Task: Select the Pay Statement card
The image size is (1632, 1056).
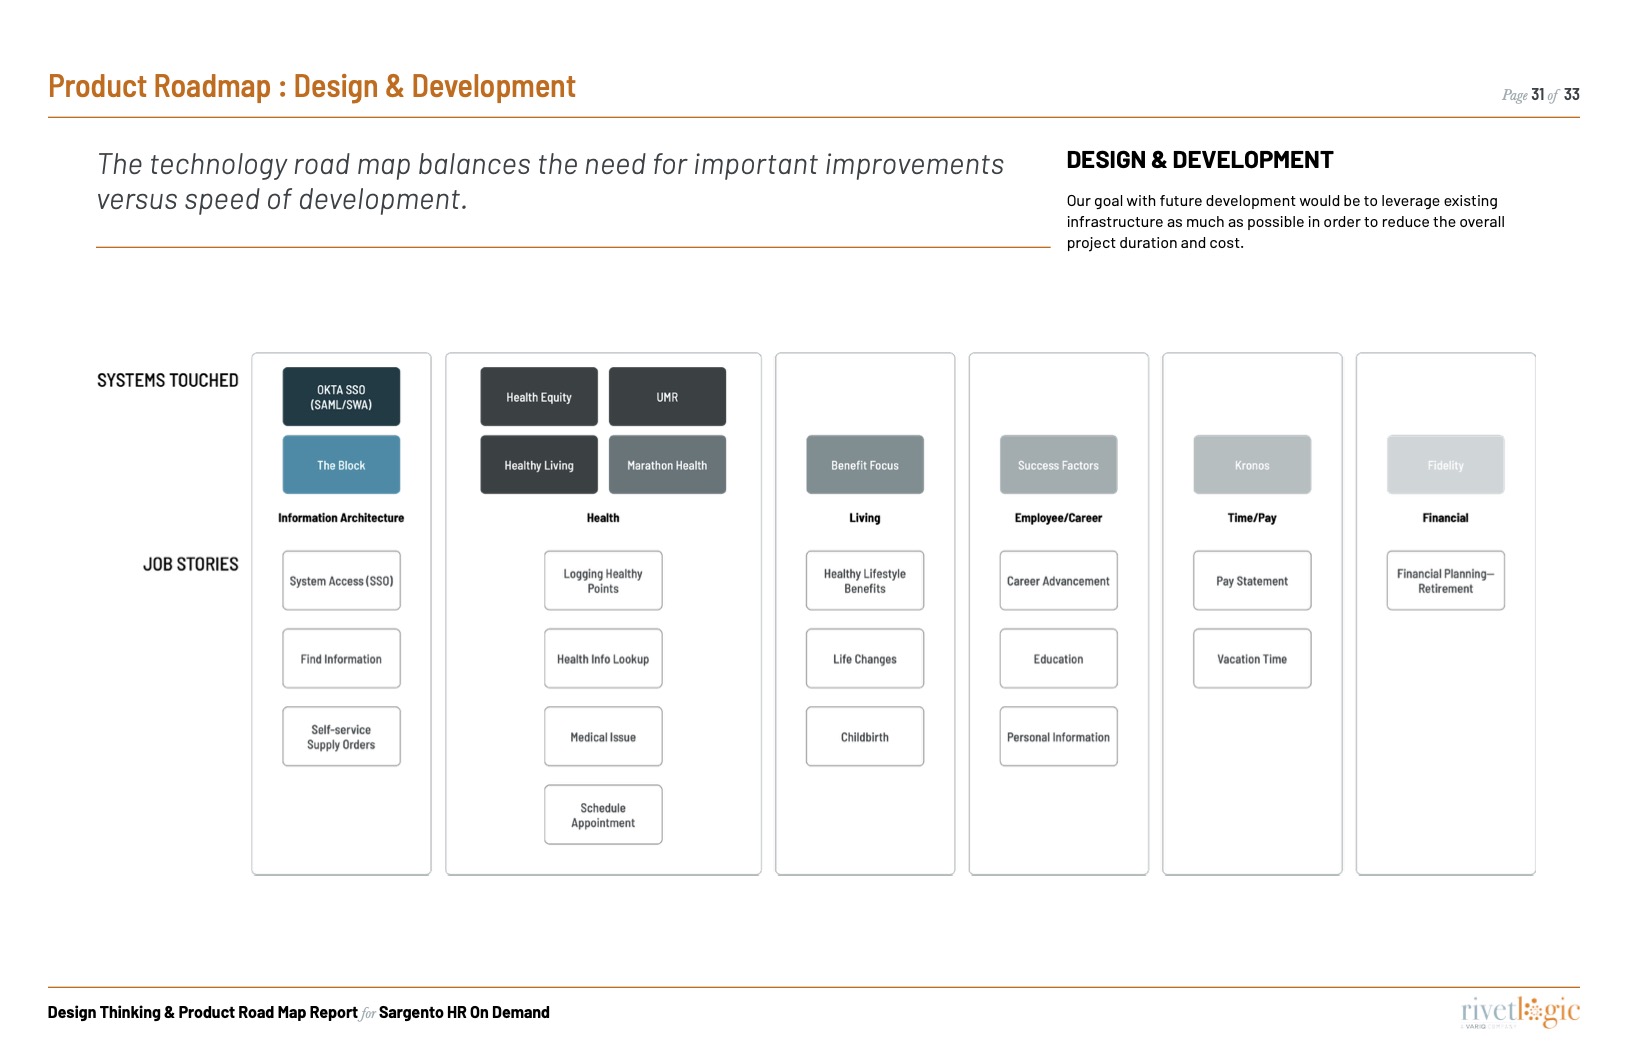Action: (x=1252, y=581)
